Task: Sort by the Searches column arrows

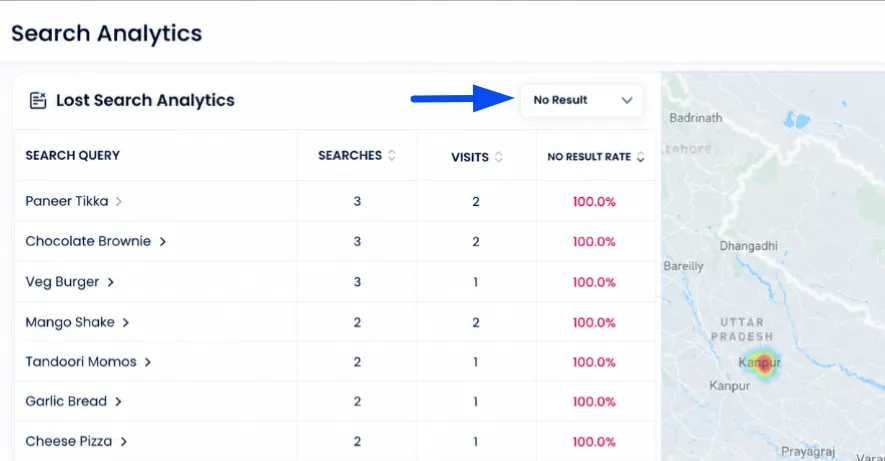Action: pos(392,155)
